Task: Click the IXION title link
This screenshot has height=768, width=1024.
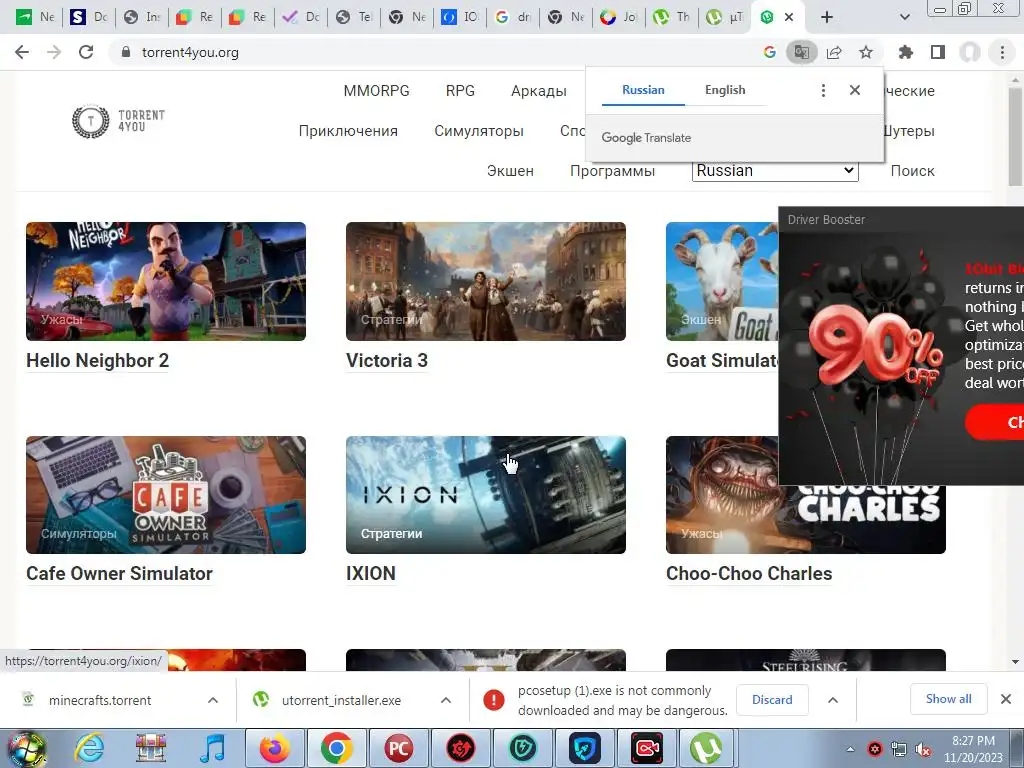Action: pyautogui.click(x=370, y=573)
